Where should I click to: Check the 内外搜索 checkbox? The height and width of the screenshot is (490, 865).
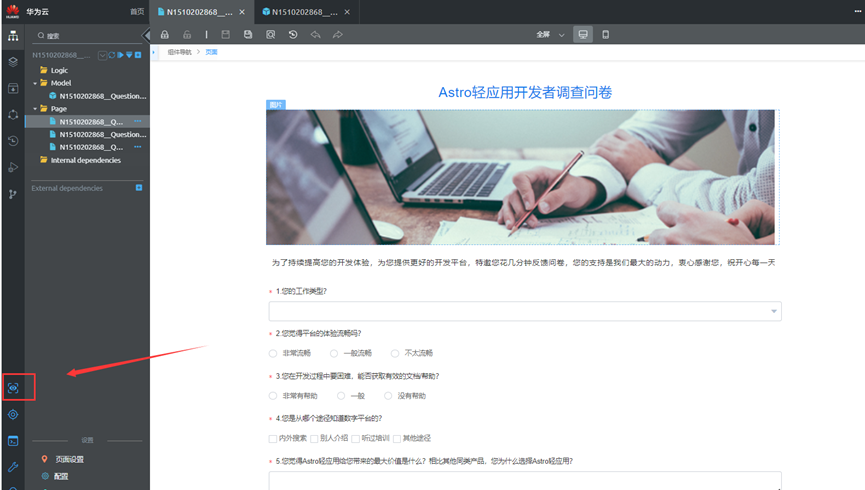(273, 439)
